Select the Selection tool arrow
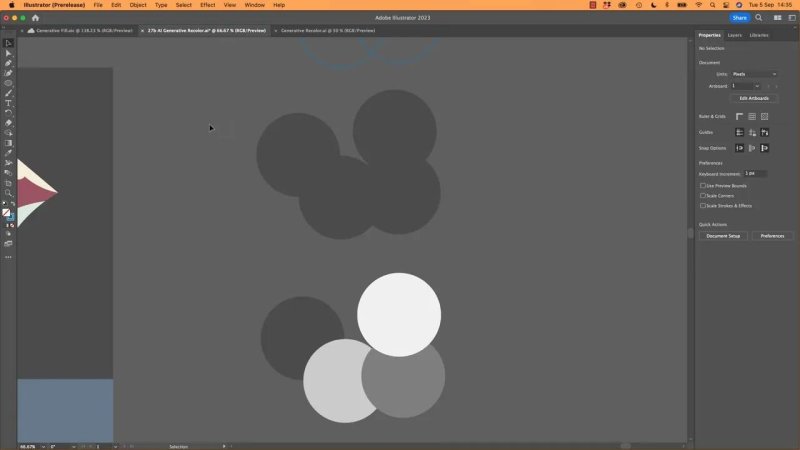The image size is (800, 450). pyautogui.click(x=8, y=43)
